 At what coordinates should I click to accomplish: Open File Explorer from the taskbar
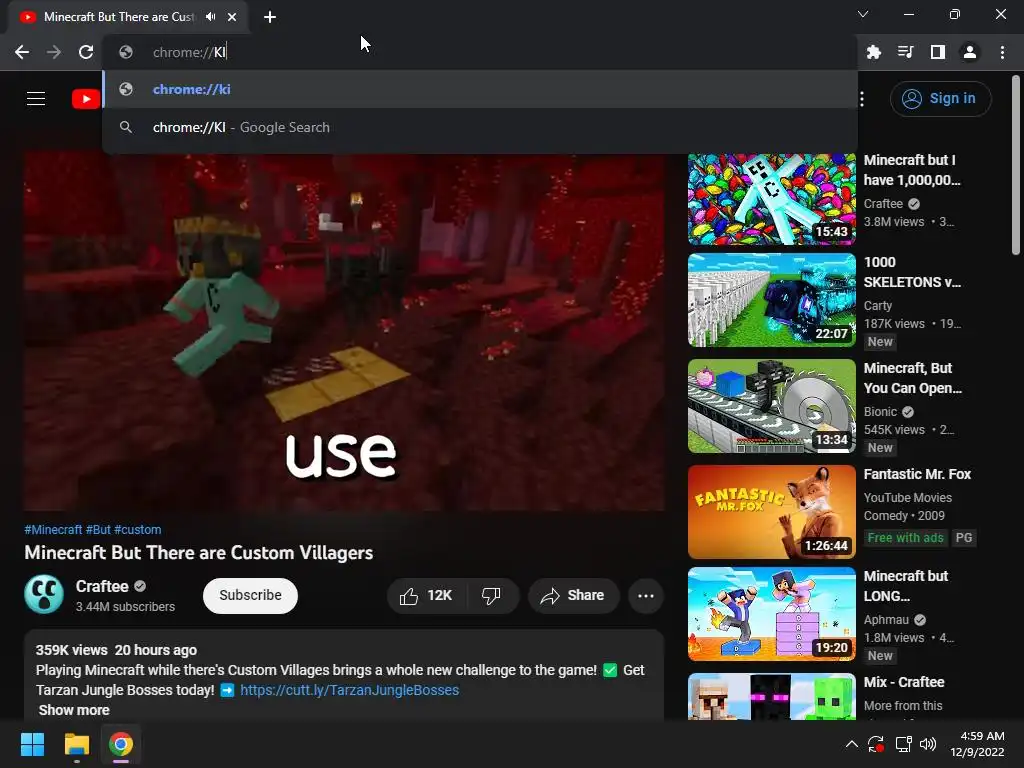[x=76, y=744]
